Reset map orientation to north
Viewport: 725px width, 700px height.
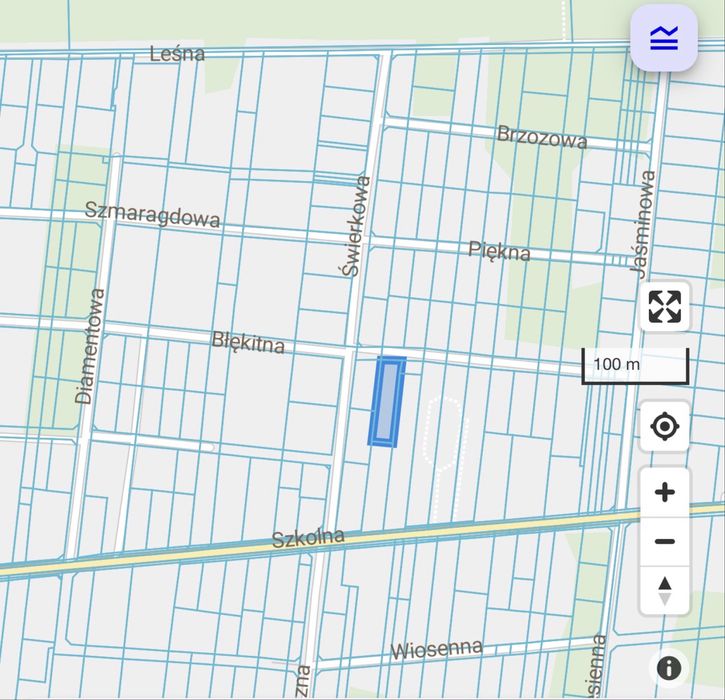point(665,590)
